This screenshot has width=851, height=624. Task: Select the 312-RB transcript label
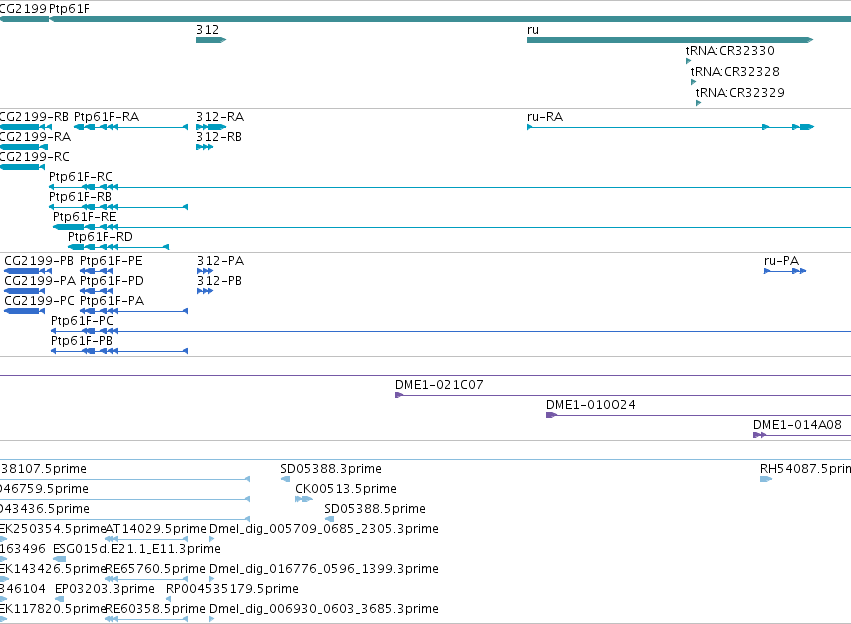click(x=219, y=137)
